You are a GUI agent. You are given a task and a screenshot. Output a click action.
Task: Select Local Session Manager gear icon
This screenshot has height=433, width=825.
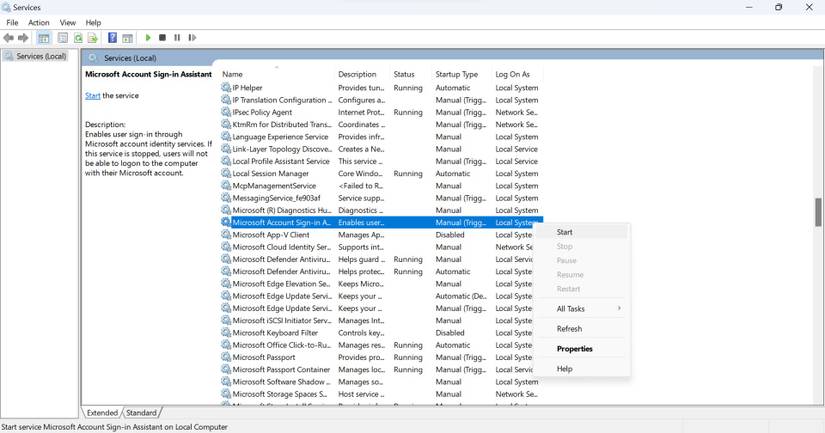point(226,173)
